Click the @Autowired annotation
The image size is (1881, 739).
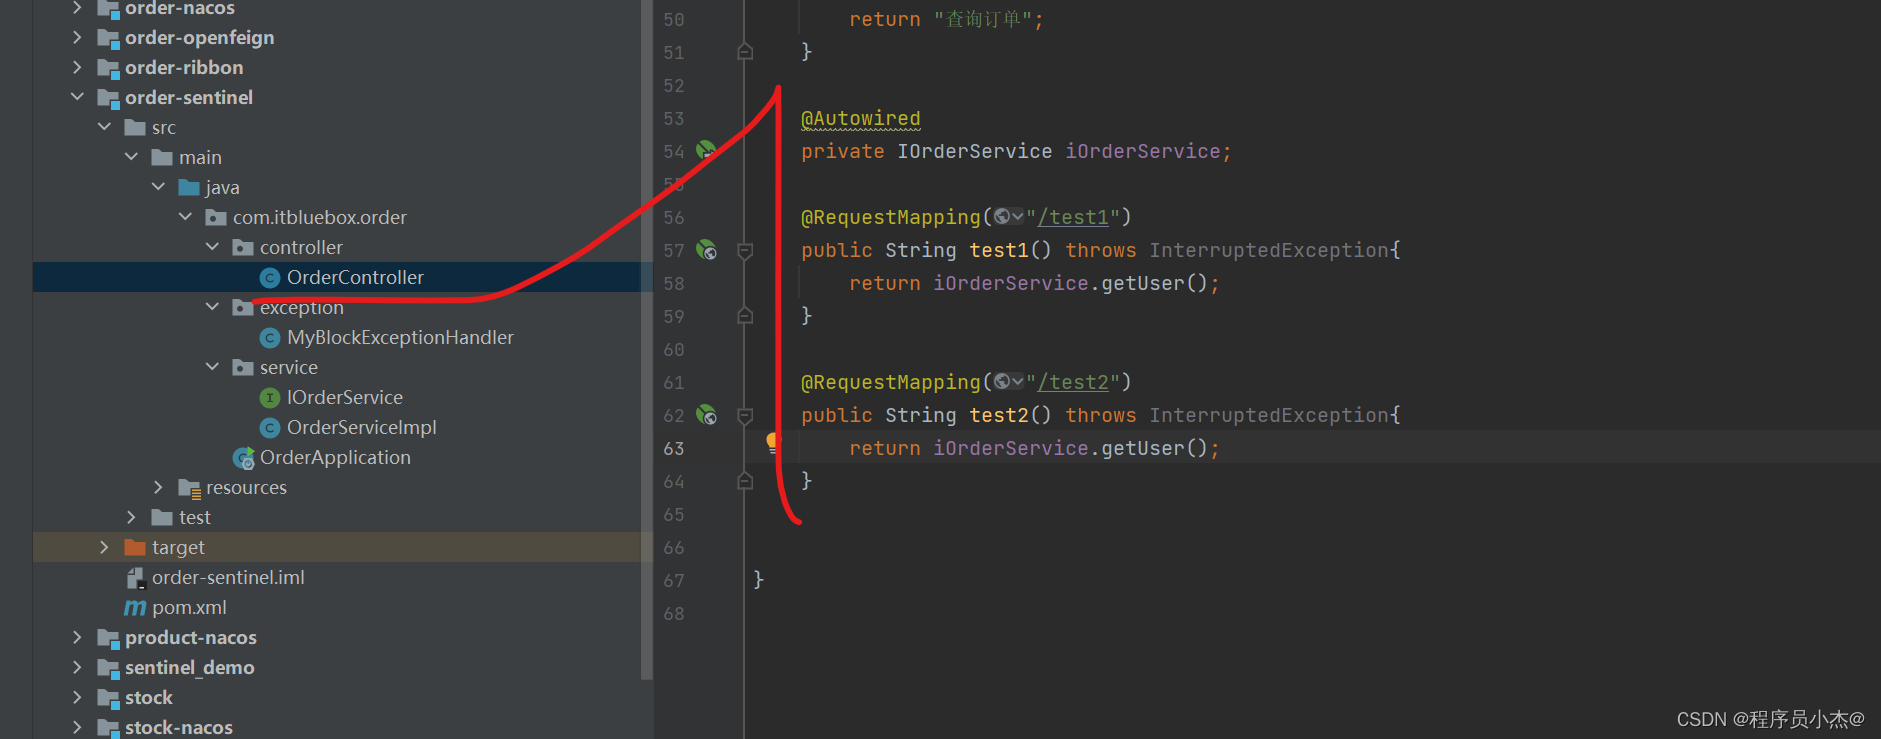pyautogui.click(x=860, y=118)
